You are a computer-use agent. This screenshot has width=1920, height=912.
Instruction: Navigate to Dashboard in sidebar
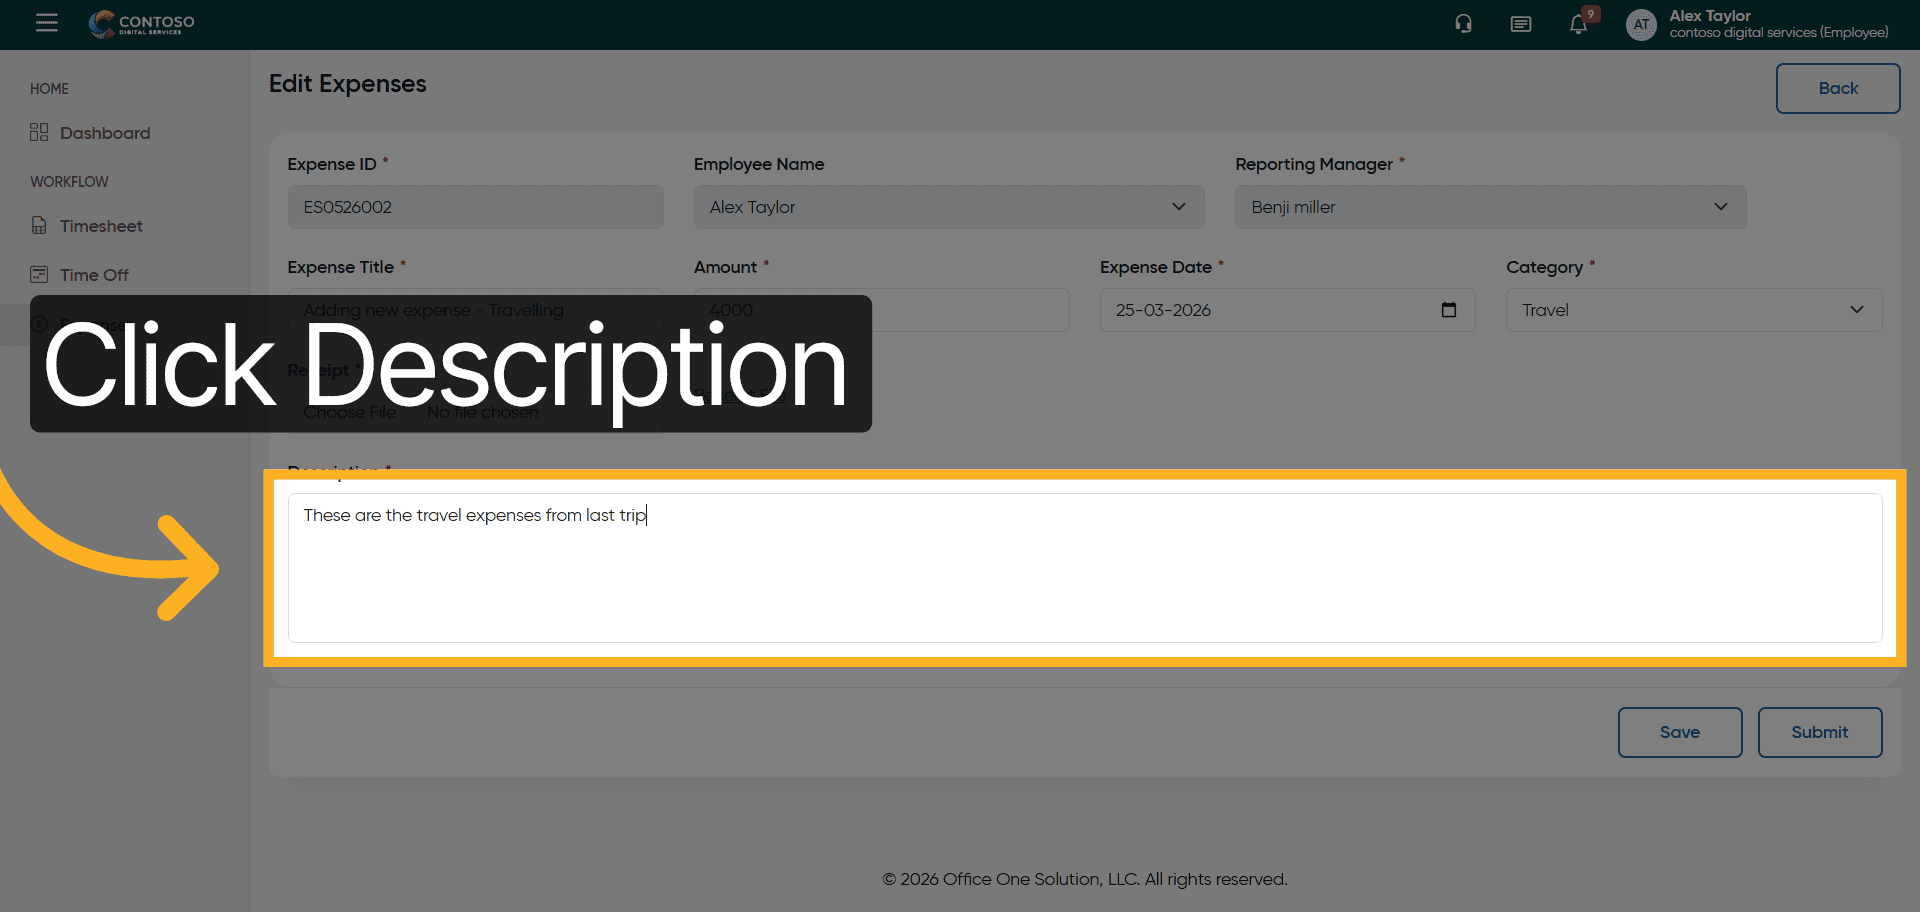[105, 133]
